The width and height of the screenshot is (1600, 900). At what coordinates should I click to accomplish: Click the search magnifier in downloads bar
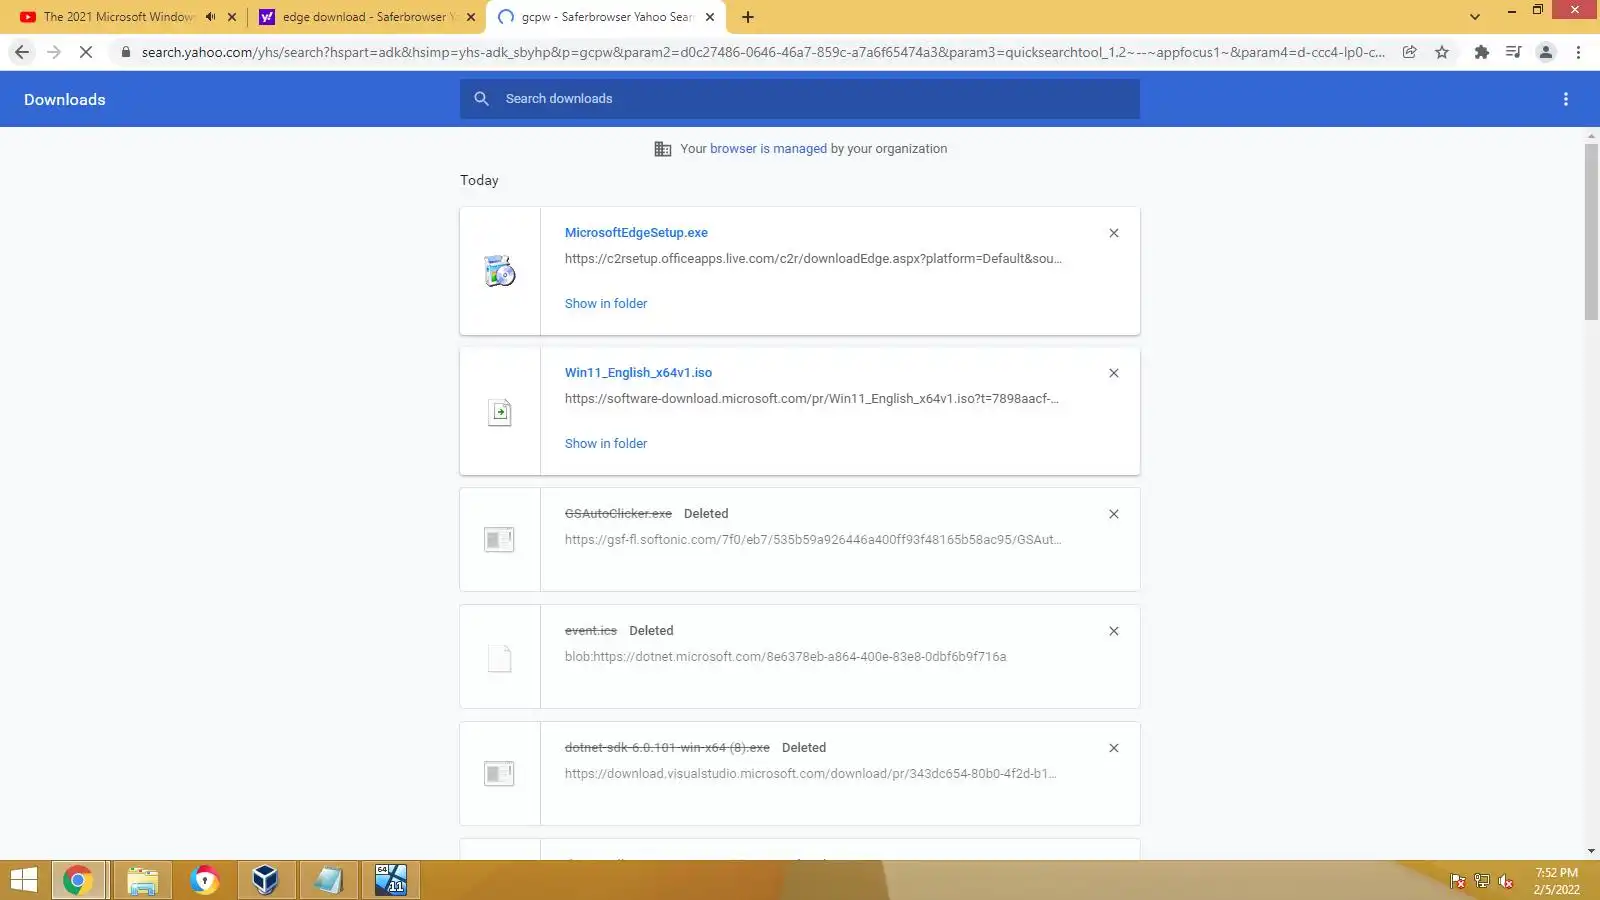tap(481, 99)
